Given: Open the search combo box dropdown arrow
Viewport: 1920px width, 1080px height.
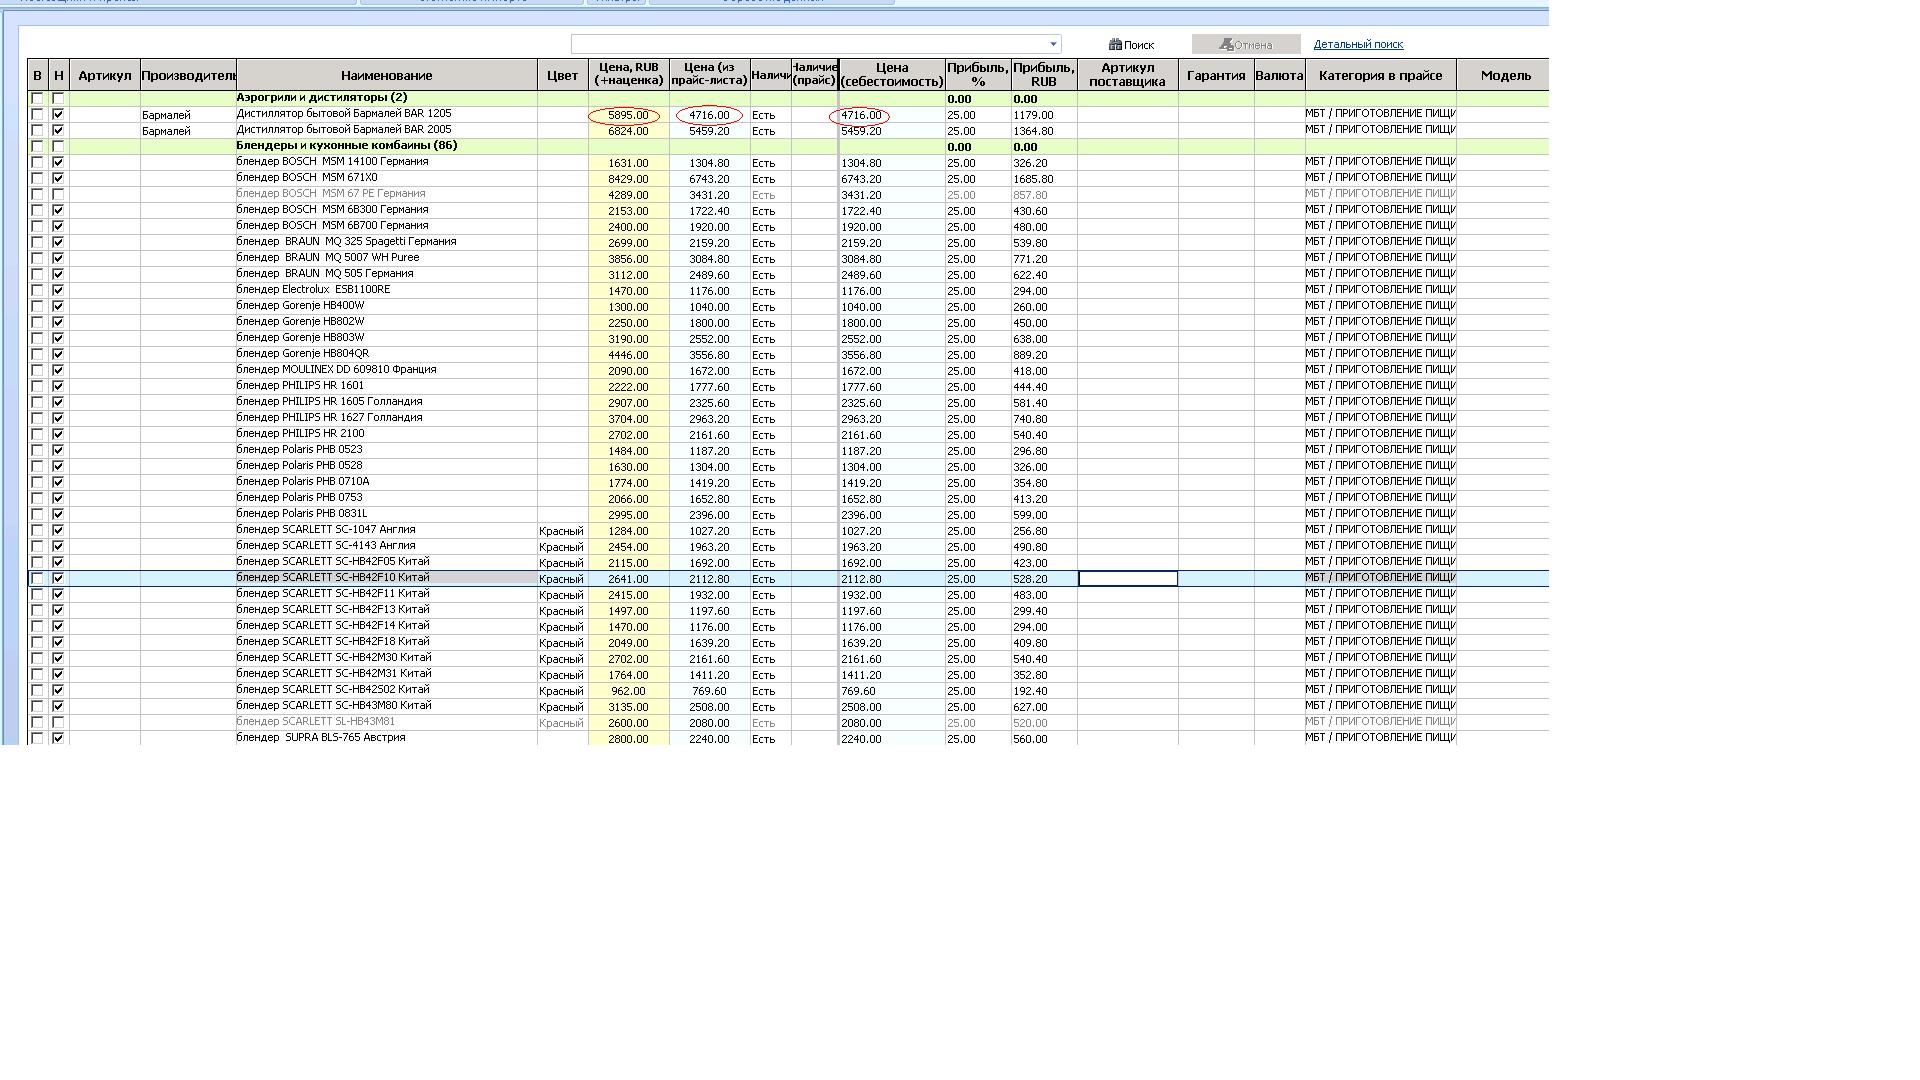Looking at the screenshot, I should 1053,44.
